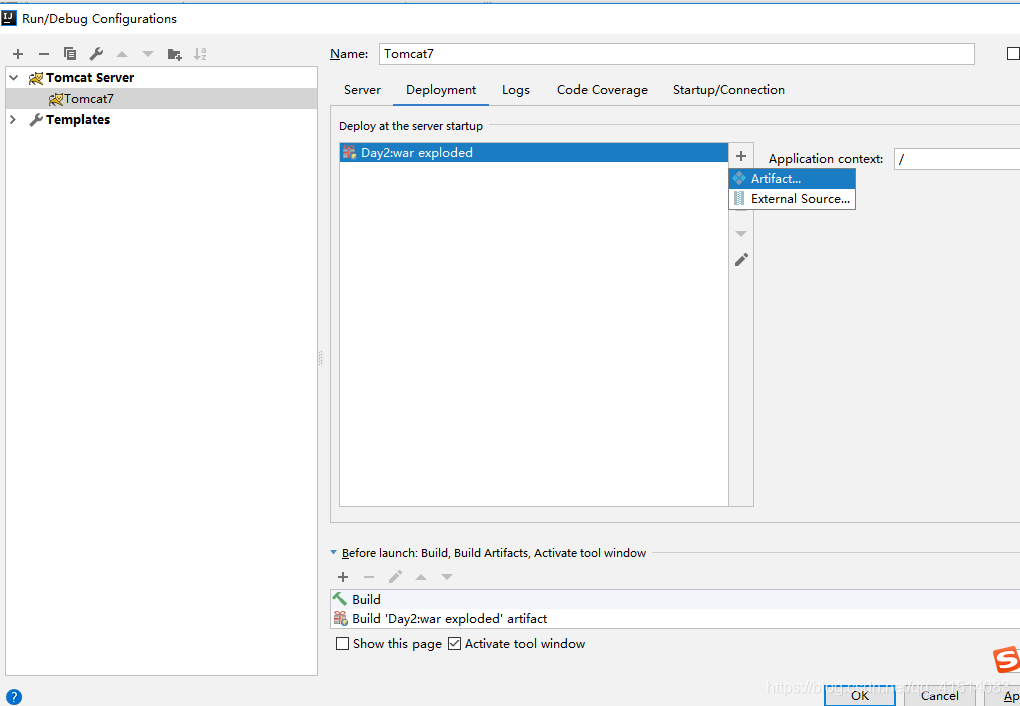Uncheck Activate tool window checkbox
The image size is (1020, 706).
tap(455, 644)
